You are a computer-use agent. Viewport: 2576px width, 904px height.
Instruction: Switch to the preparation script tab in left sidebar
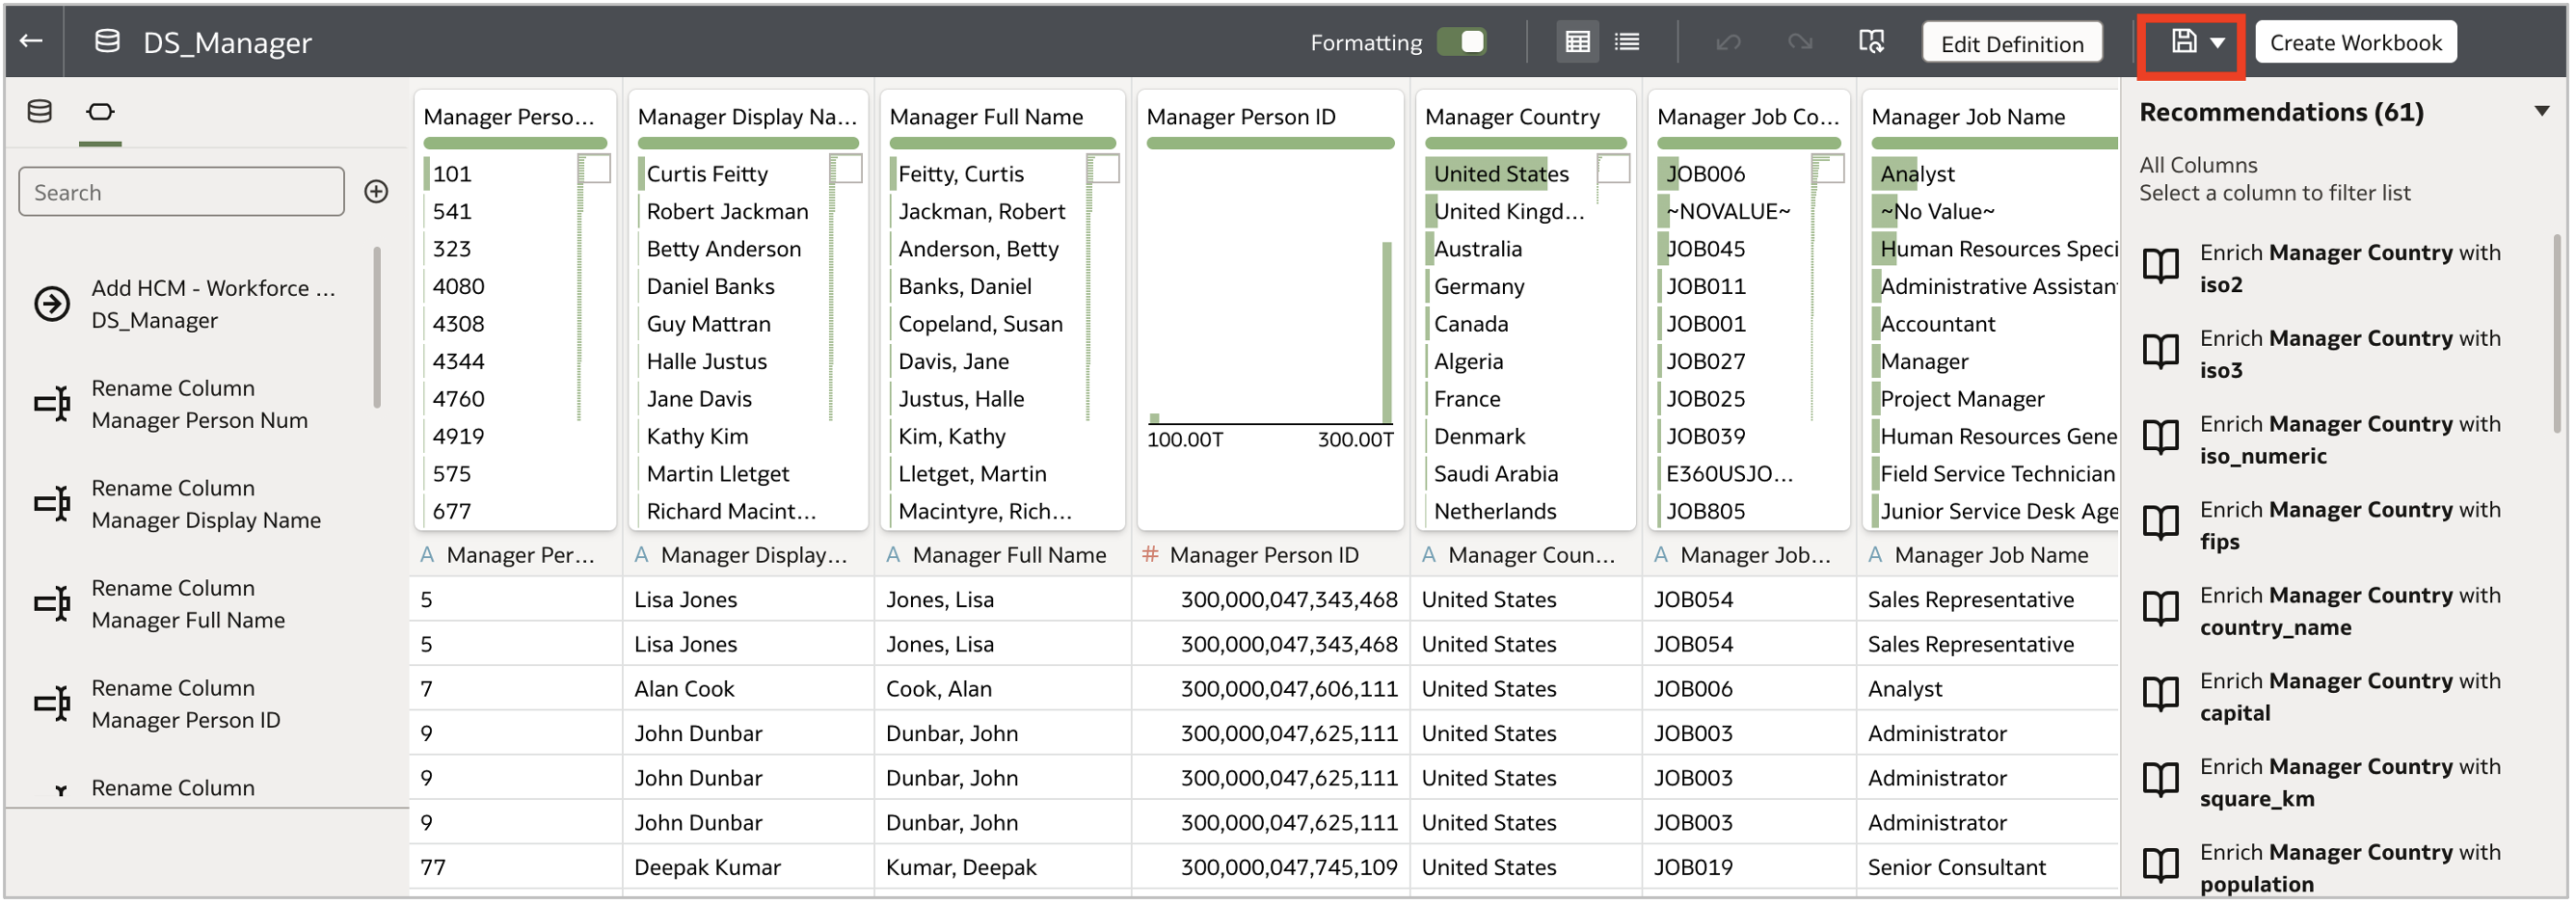tap(100, 112)
